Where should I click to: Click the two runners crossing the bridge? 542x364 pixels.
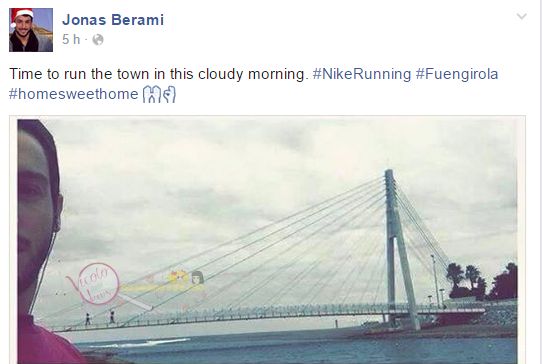(100, 318)
